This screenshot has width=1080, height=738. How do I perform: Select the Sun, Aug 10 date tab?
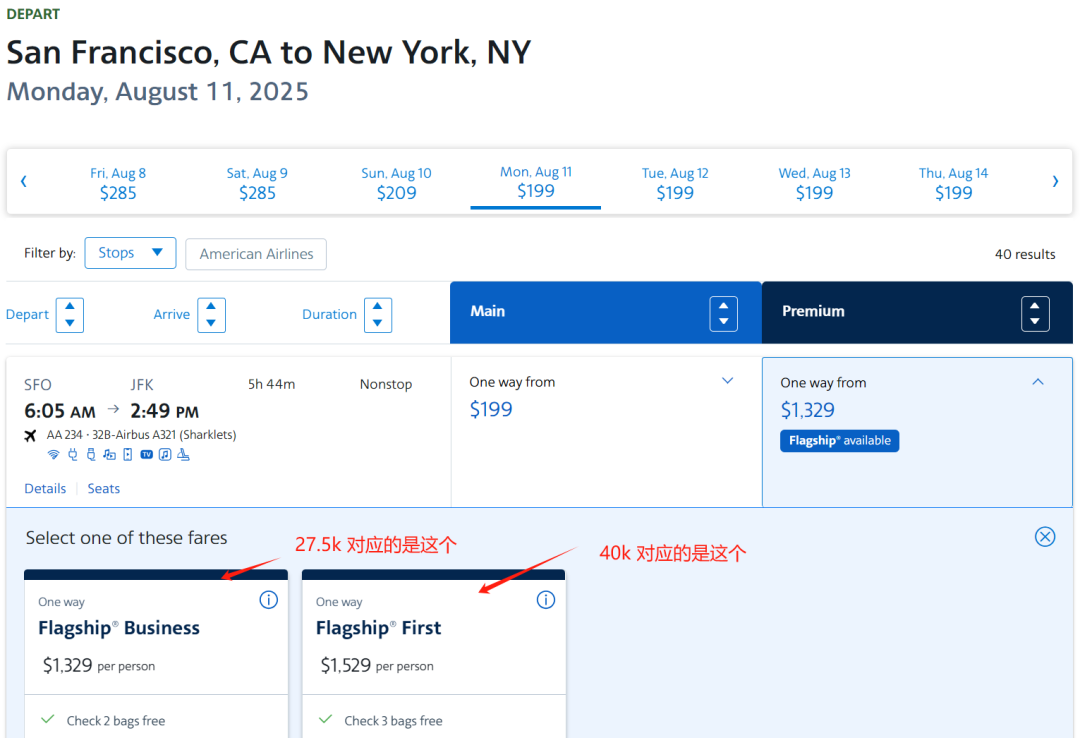click(x=396, y=183)
